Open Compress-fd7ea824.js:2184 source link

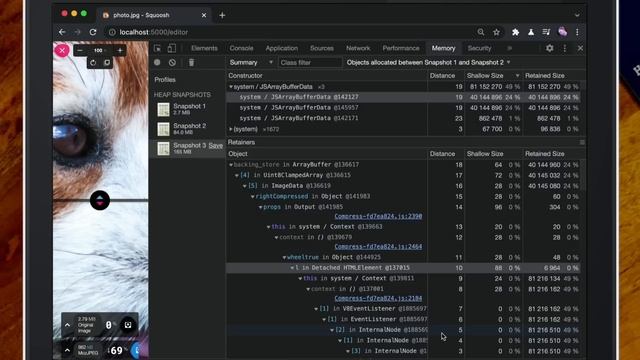pos(378,298)
